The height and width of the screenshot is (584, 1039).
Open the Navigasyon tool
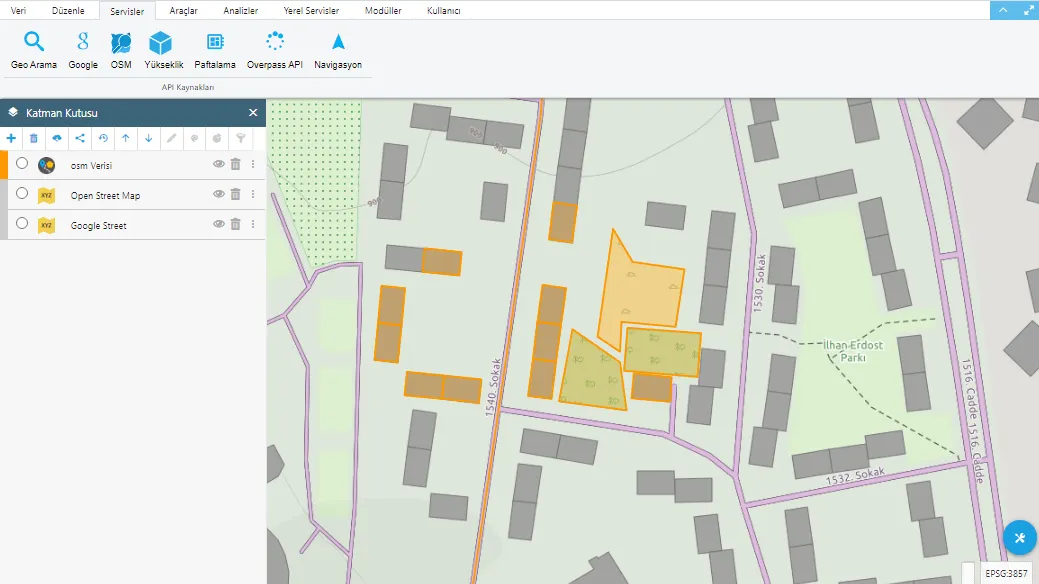click(x=338, y=50)
